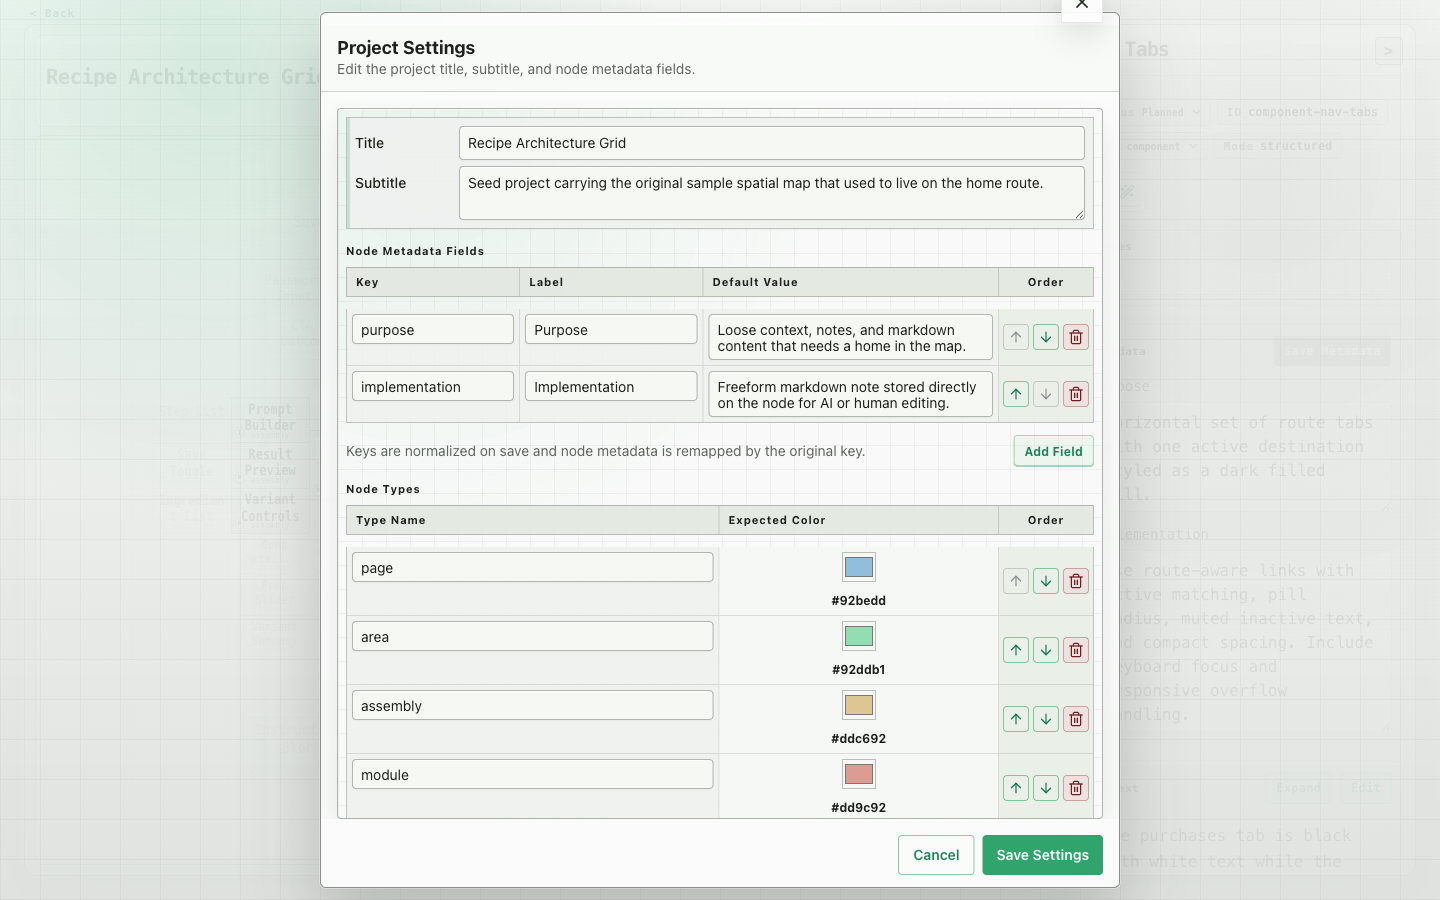Move the area node type up
This screenshot has width=1440, height=900.
(x=1016, y=650)
